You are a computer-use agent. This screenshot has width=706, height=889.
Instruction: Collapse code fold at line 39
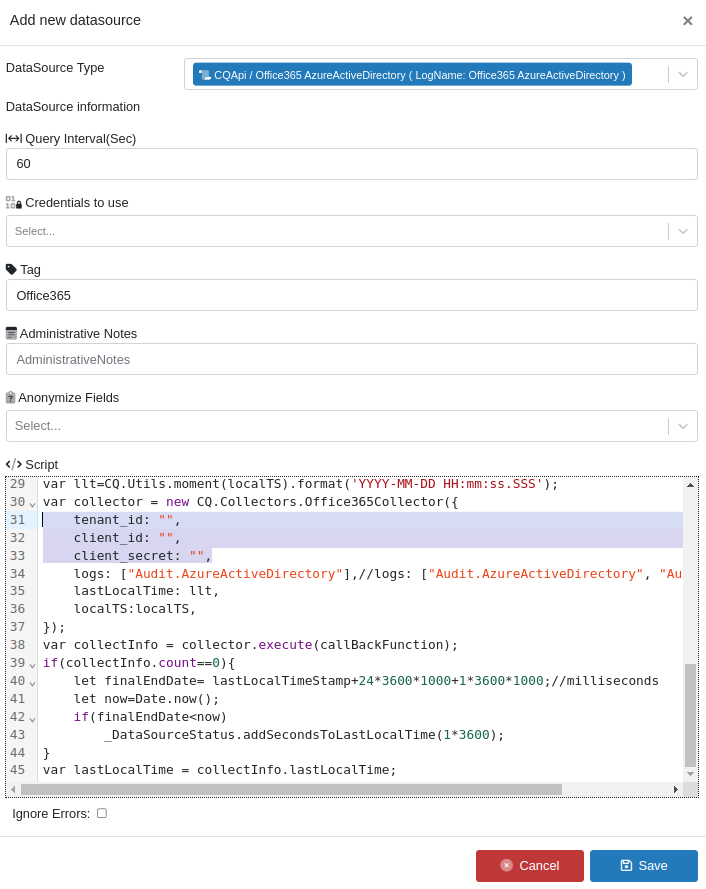click(x=32, y=665)
